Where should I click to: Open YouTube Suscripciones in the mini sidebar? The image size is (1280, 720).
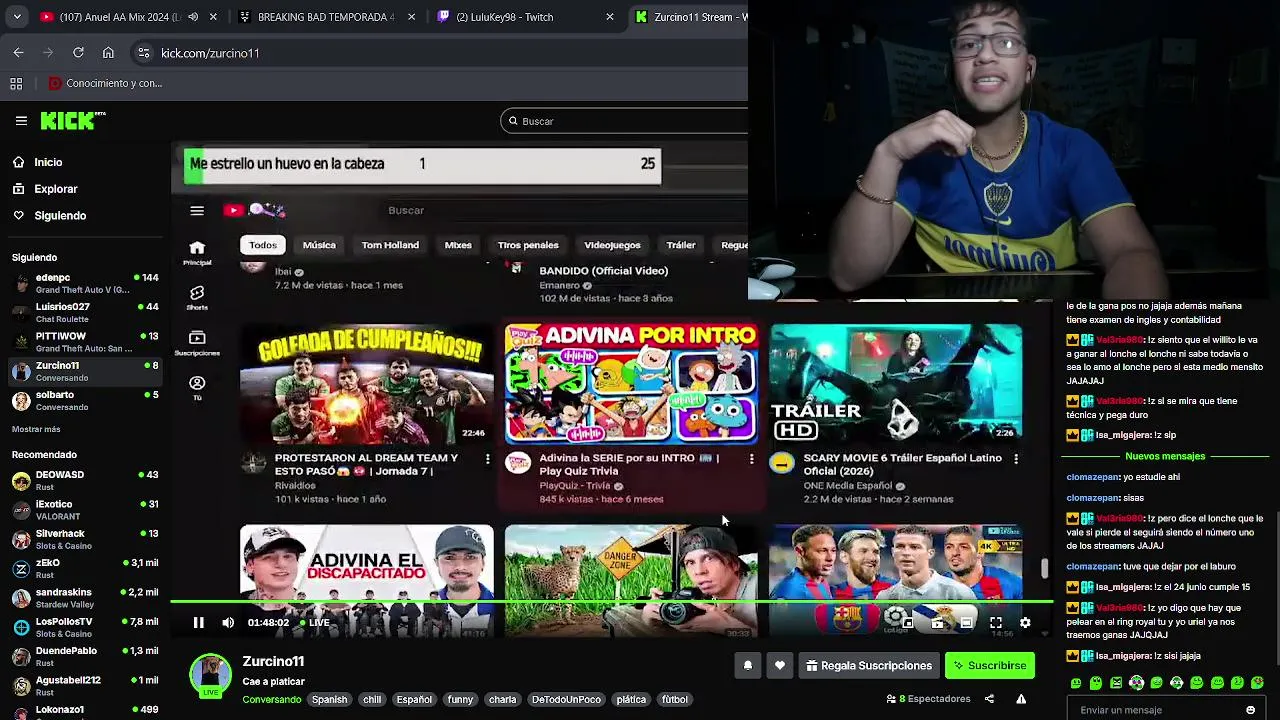pos(197,343)
